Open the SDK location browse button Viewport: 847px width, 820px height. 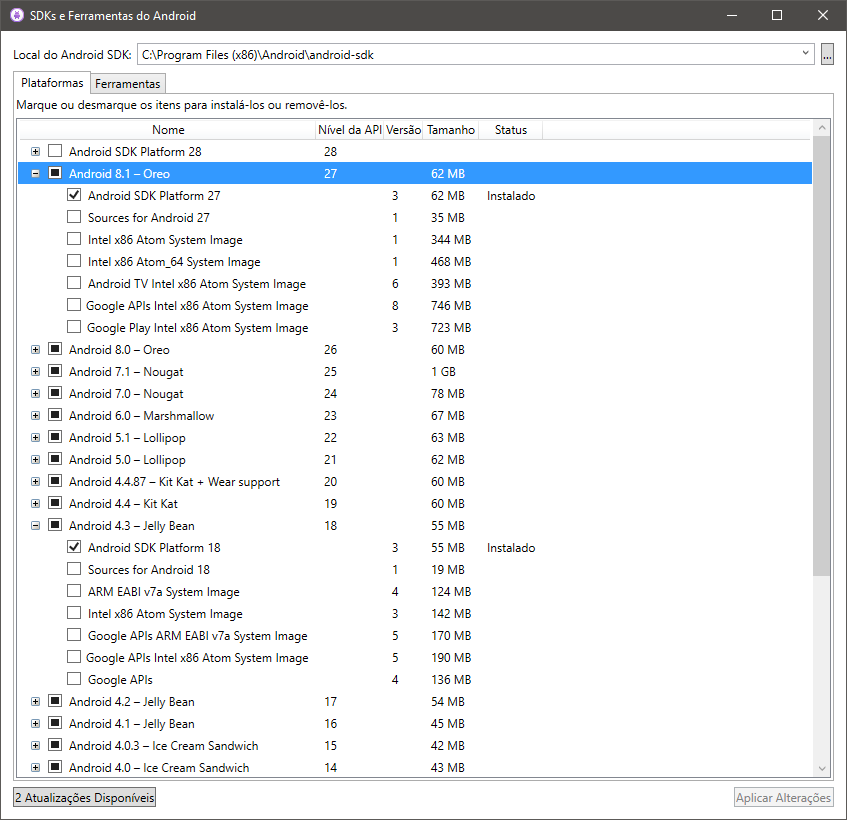827,54
